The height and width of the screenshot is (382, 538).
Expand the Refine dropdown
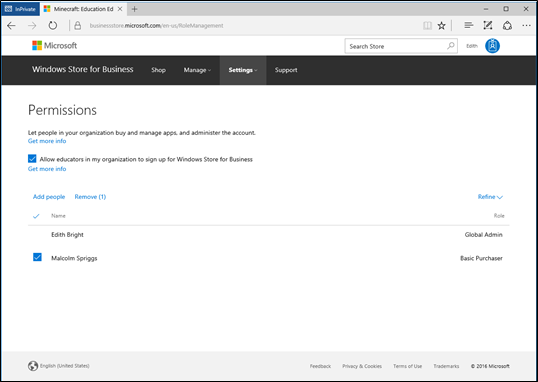tap(490, 197)
